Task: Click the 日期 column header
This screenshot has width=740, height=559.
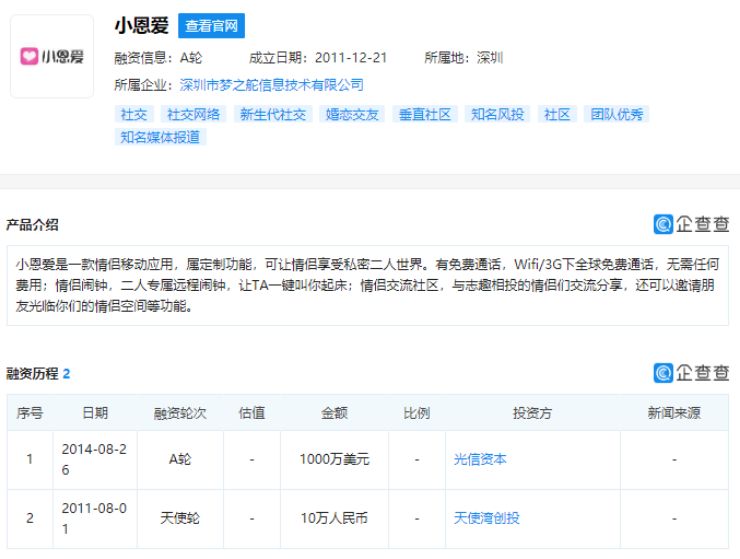Action: point(95,413)
